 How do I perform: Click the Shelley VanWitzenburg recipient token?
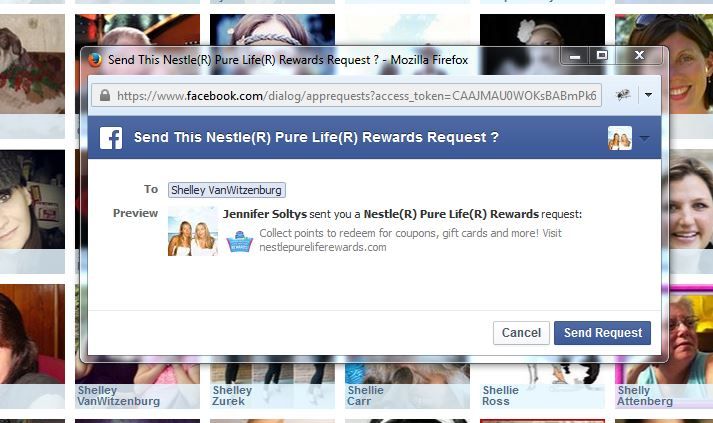[x=226, y=190]
